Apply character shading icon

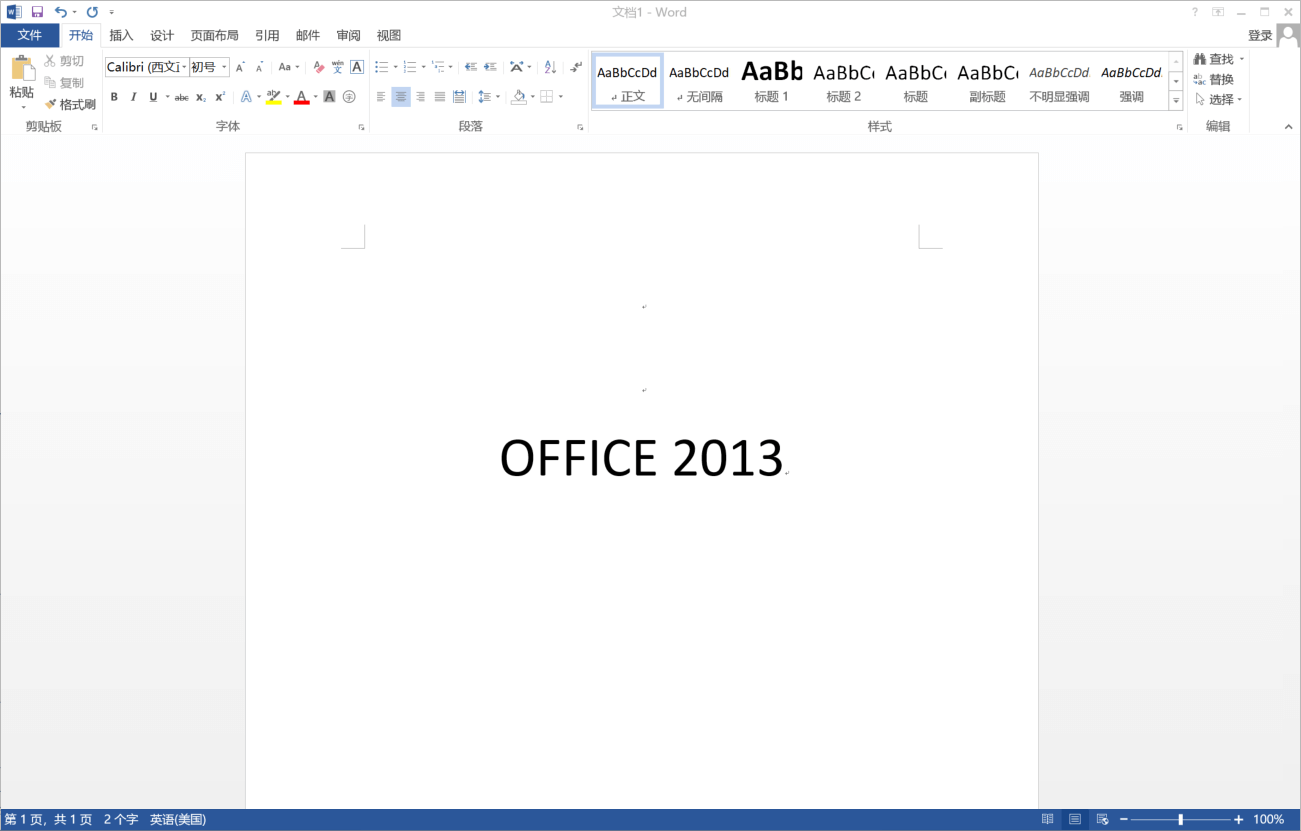pyautogui.click(x=329, y=97)
